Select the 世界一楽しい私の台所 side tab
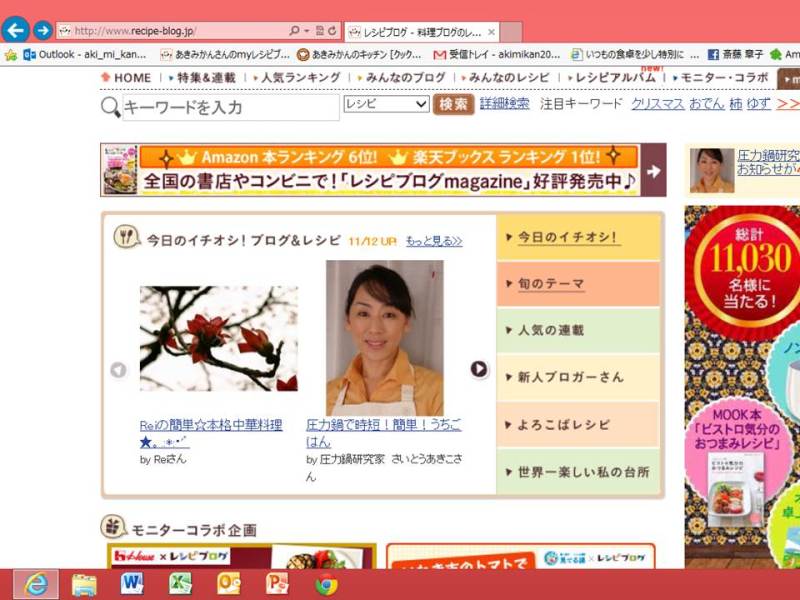Screen dimensions: 800x600 click(x=579, y=472)
